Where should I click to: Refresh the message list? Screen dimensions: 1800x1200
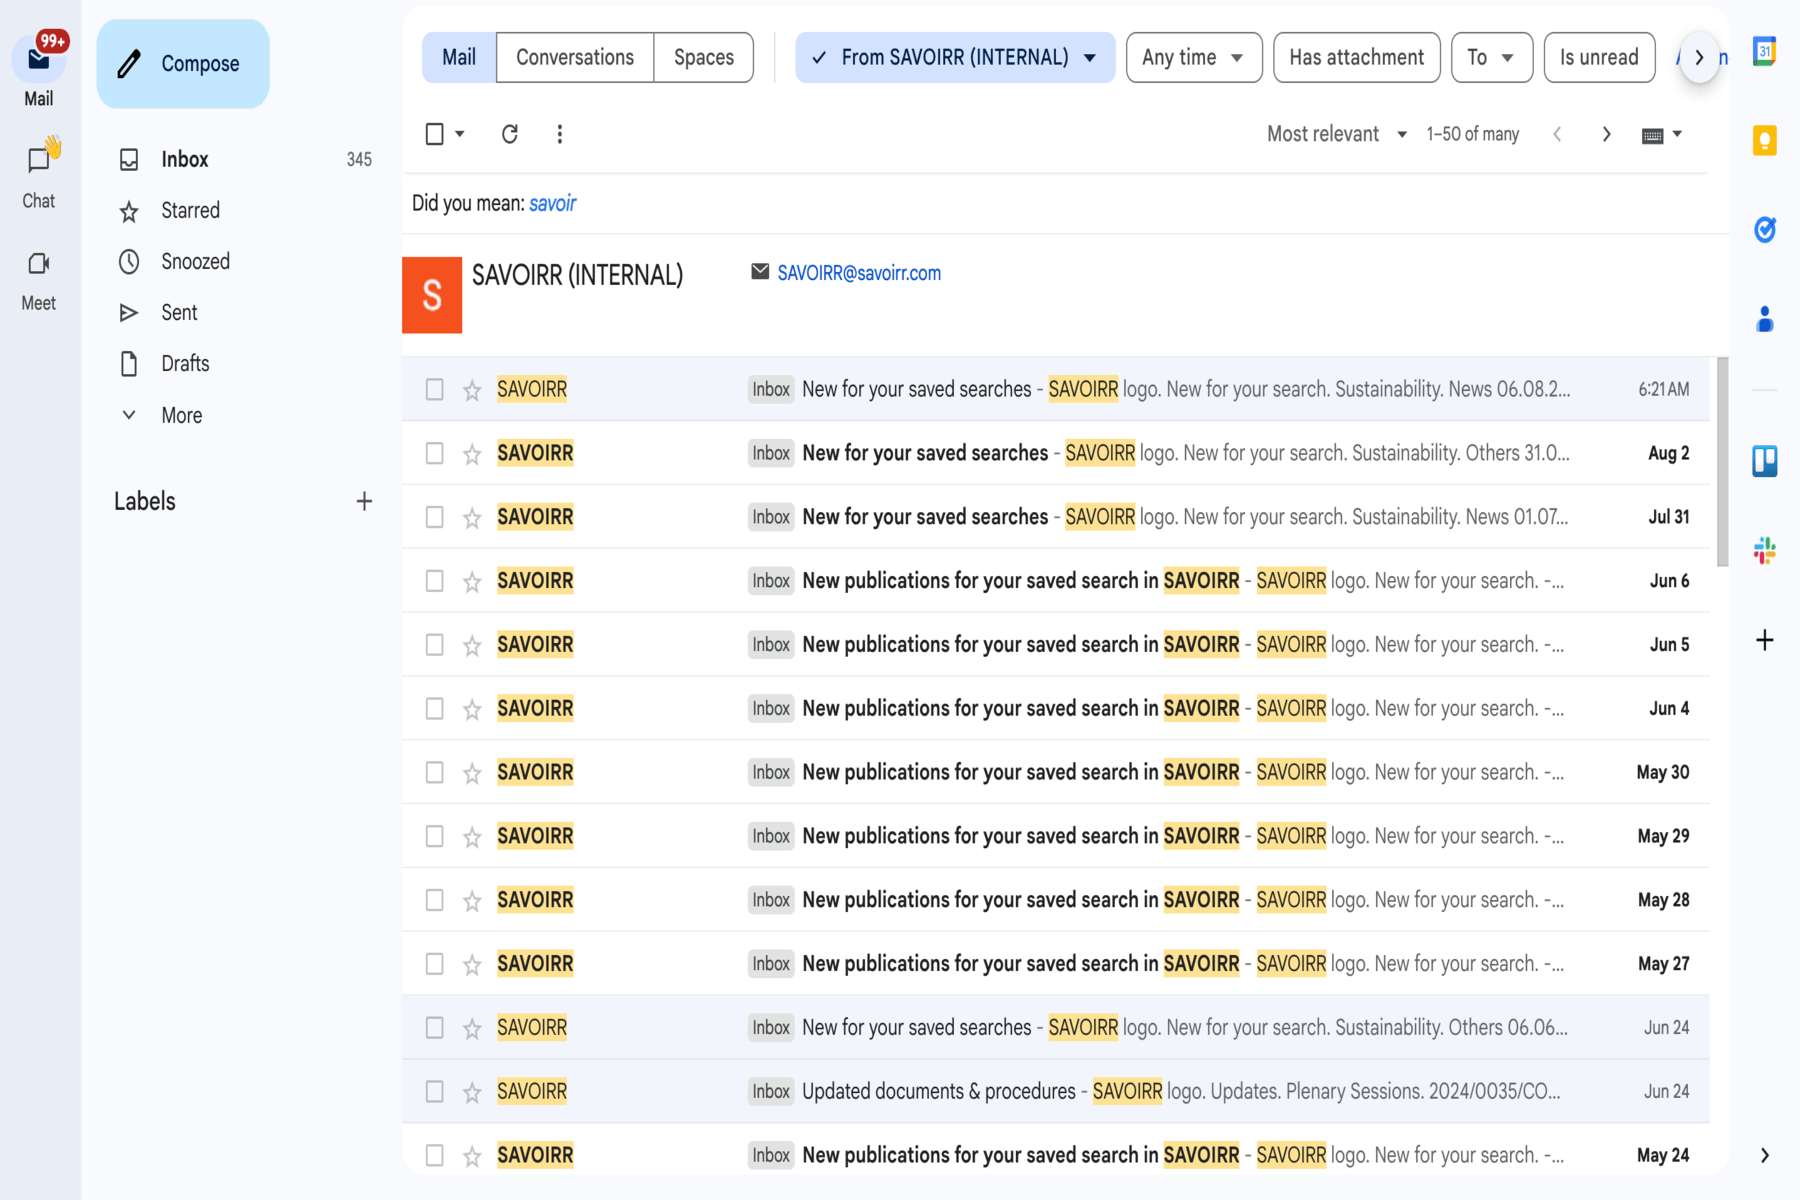(510, 134)
